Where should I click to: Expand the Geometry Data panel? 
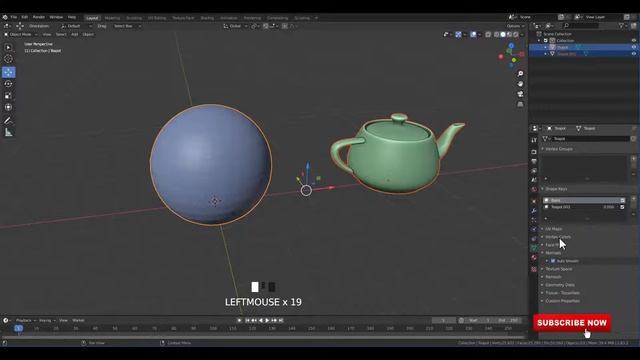pos(560,285)
